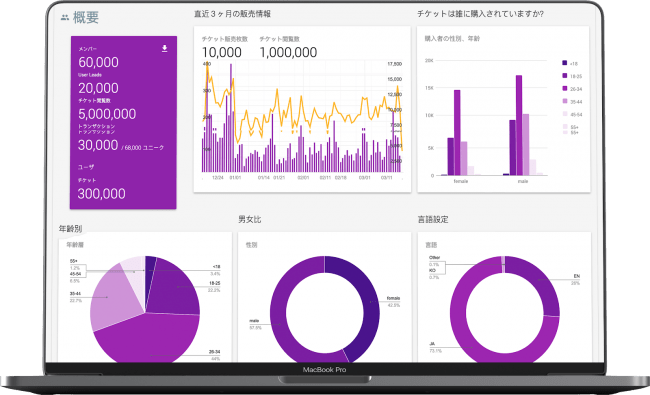Image resolution: width=650 pixels, height=395 pixels.
Task: Click the <18 legend color swatch
Action: coord(564,63)
